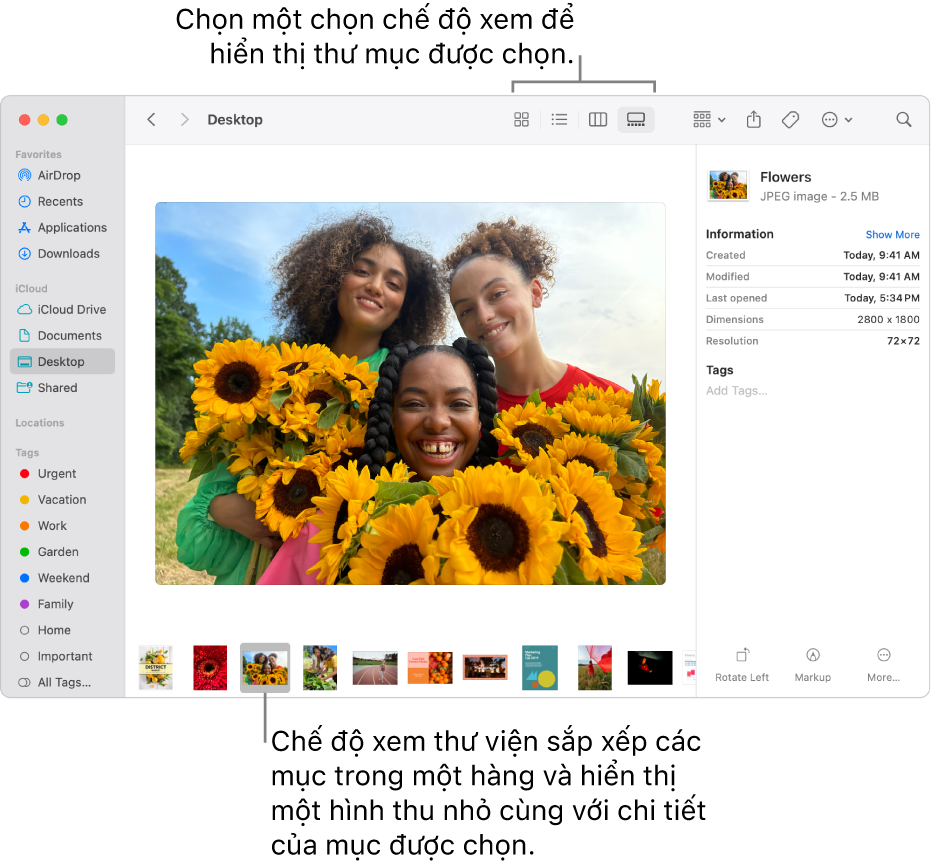The image size is (931, 867).
Task: Click the Dimensions value 2800 x 1800
Action: [x=888, y=319]
